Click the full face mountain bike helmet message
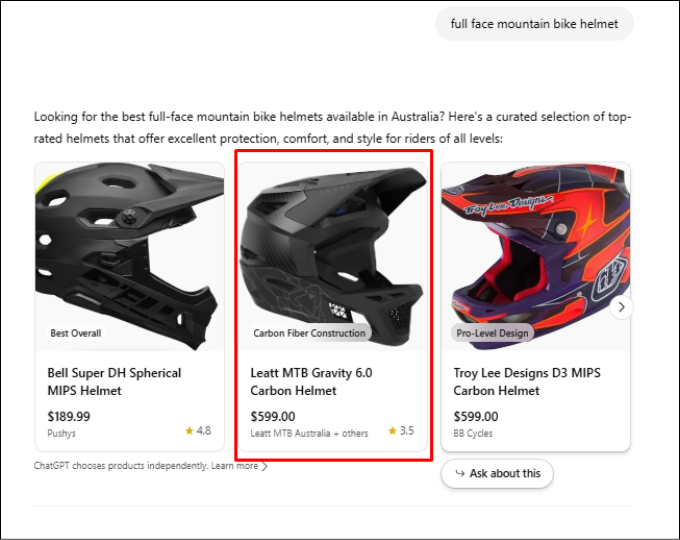 click(534, 24)
